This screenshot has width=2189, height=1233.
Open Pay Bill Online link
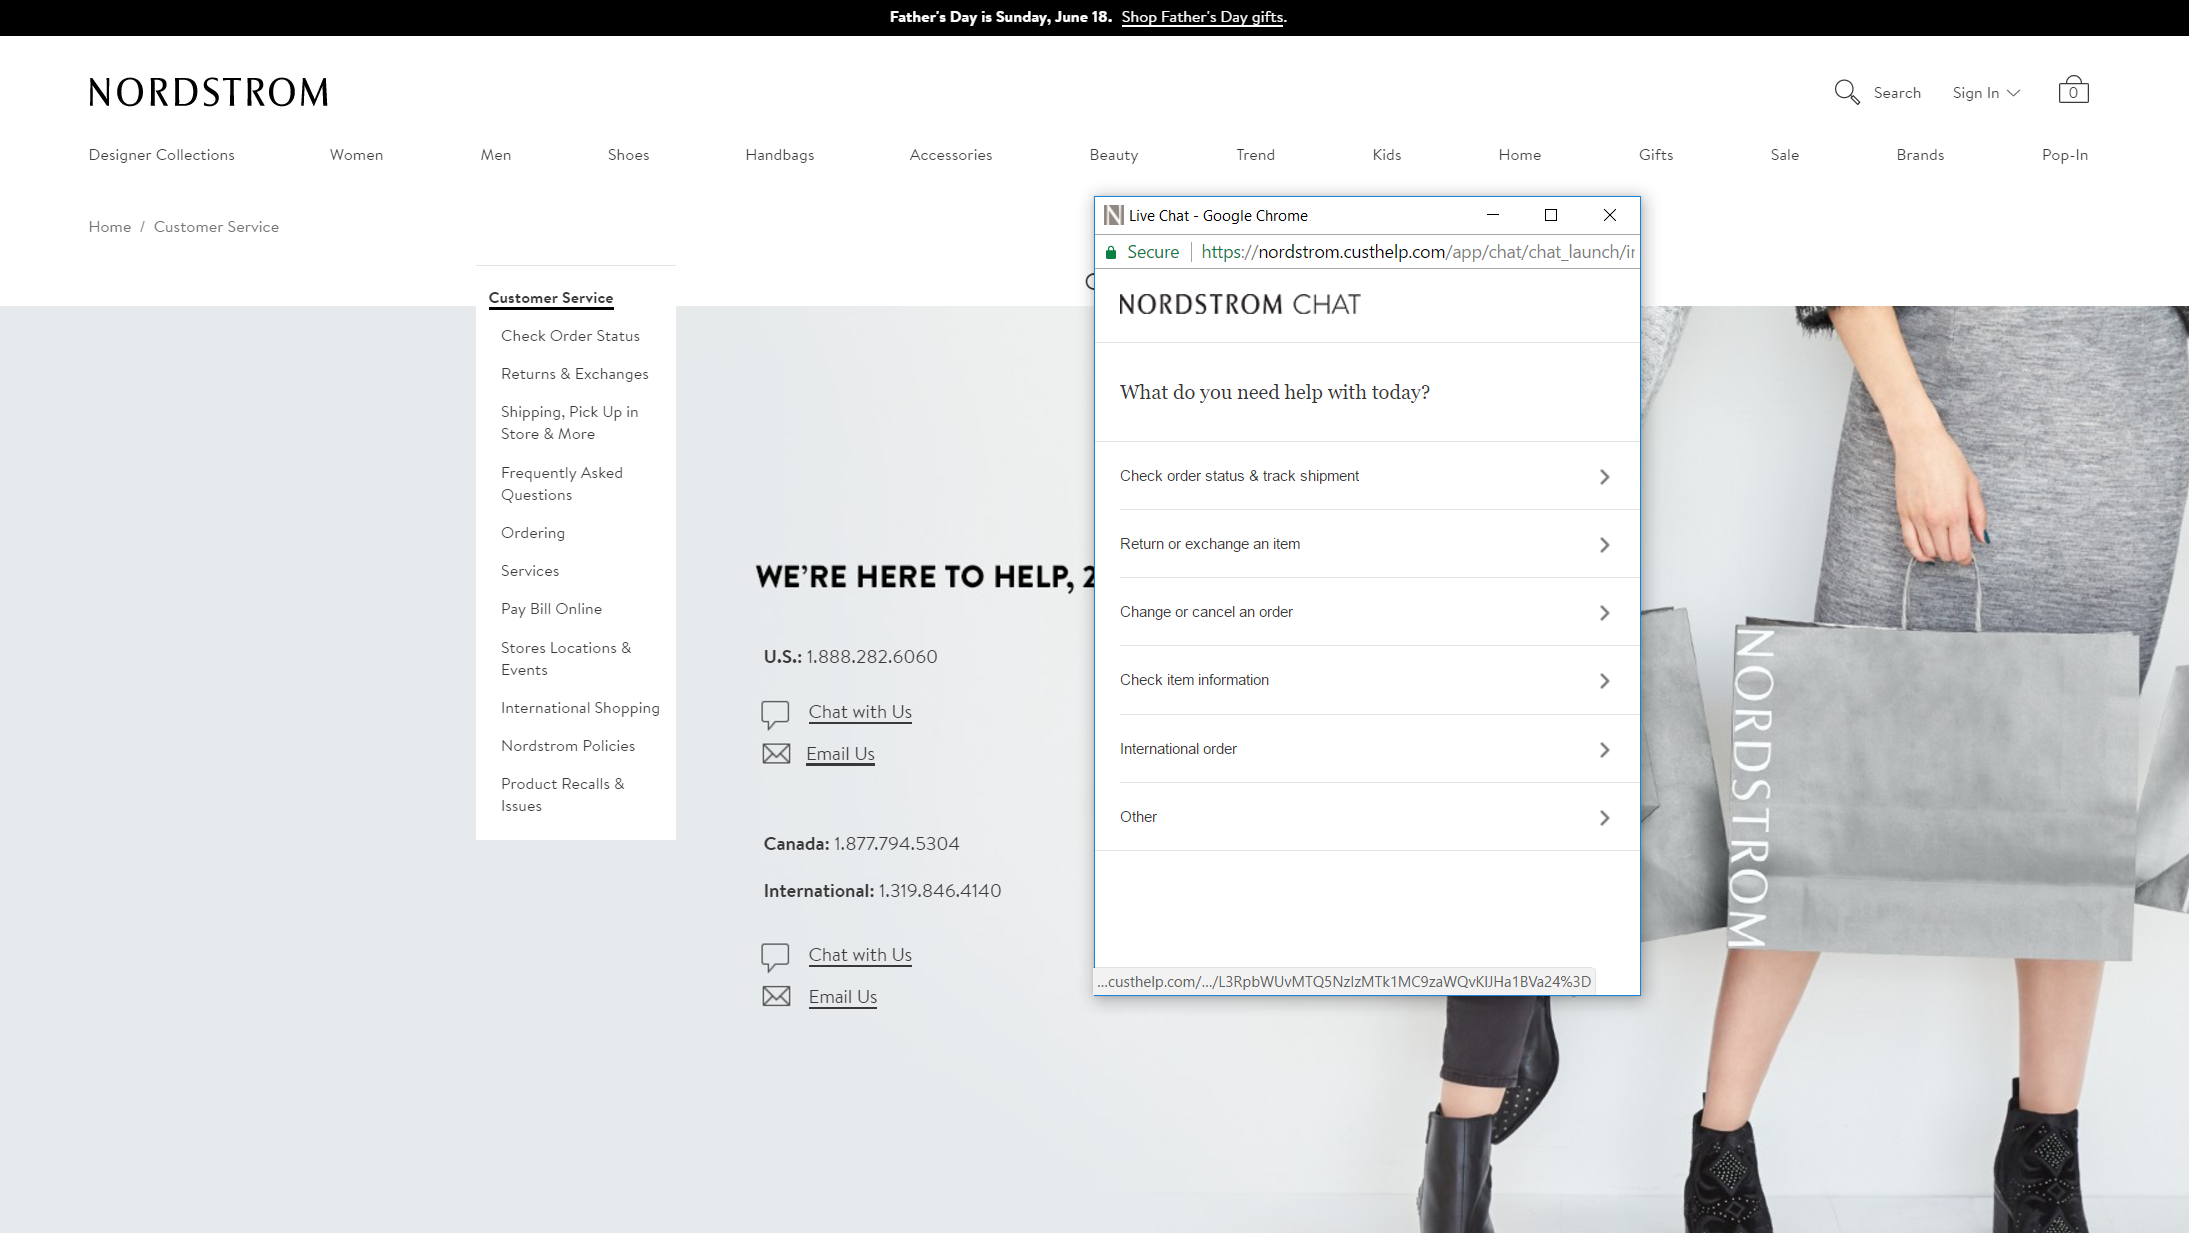tap(551, 609)
